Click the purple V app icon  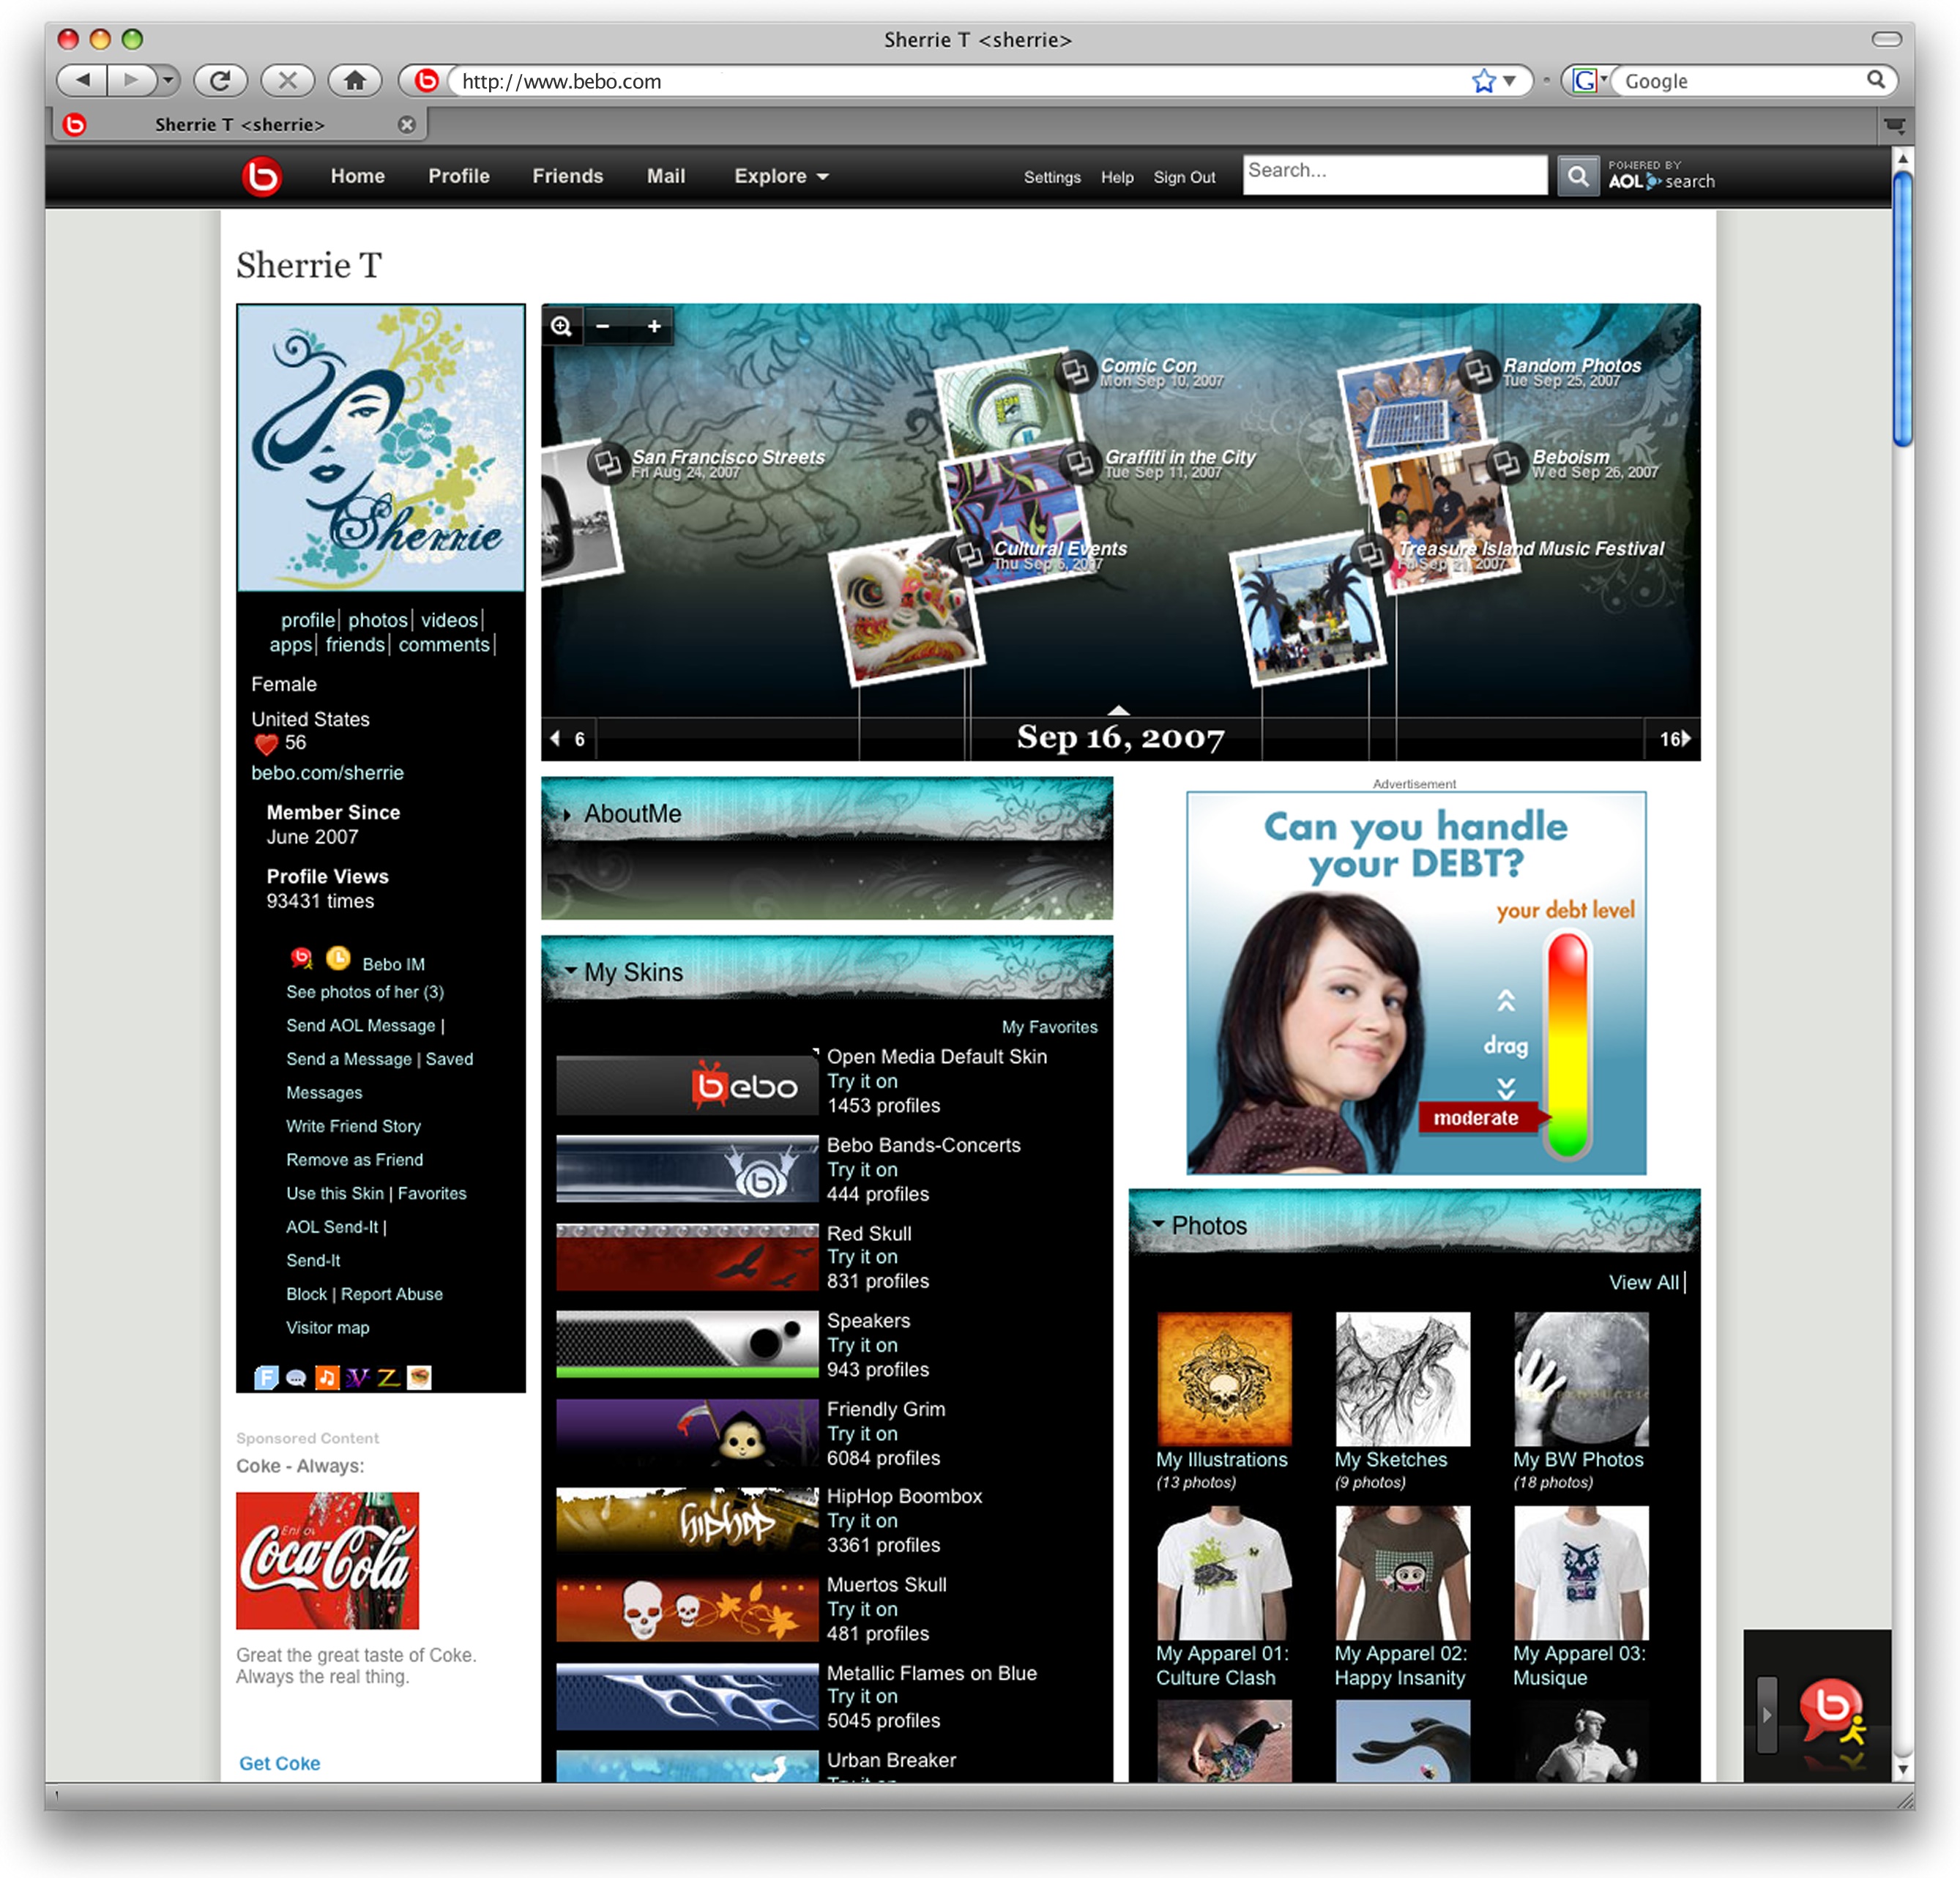coord(357,1378)
